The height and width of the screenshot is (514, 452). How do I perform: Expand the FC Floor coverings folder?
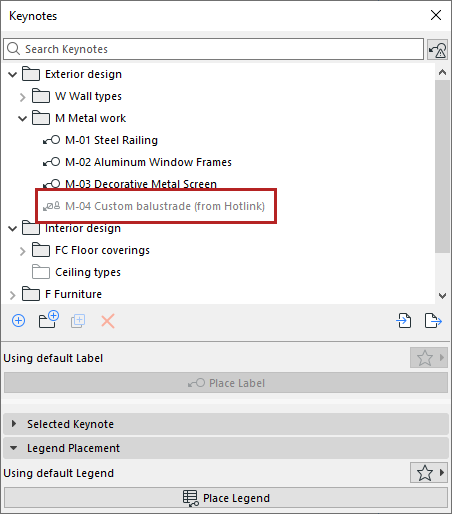(22, 251)
